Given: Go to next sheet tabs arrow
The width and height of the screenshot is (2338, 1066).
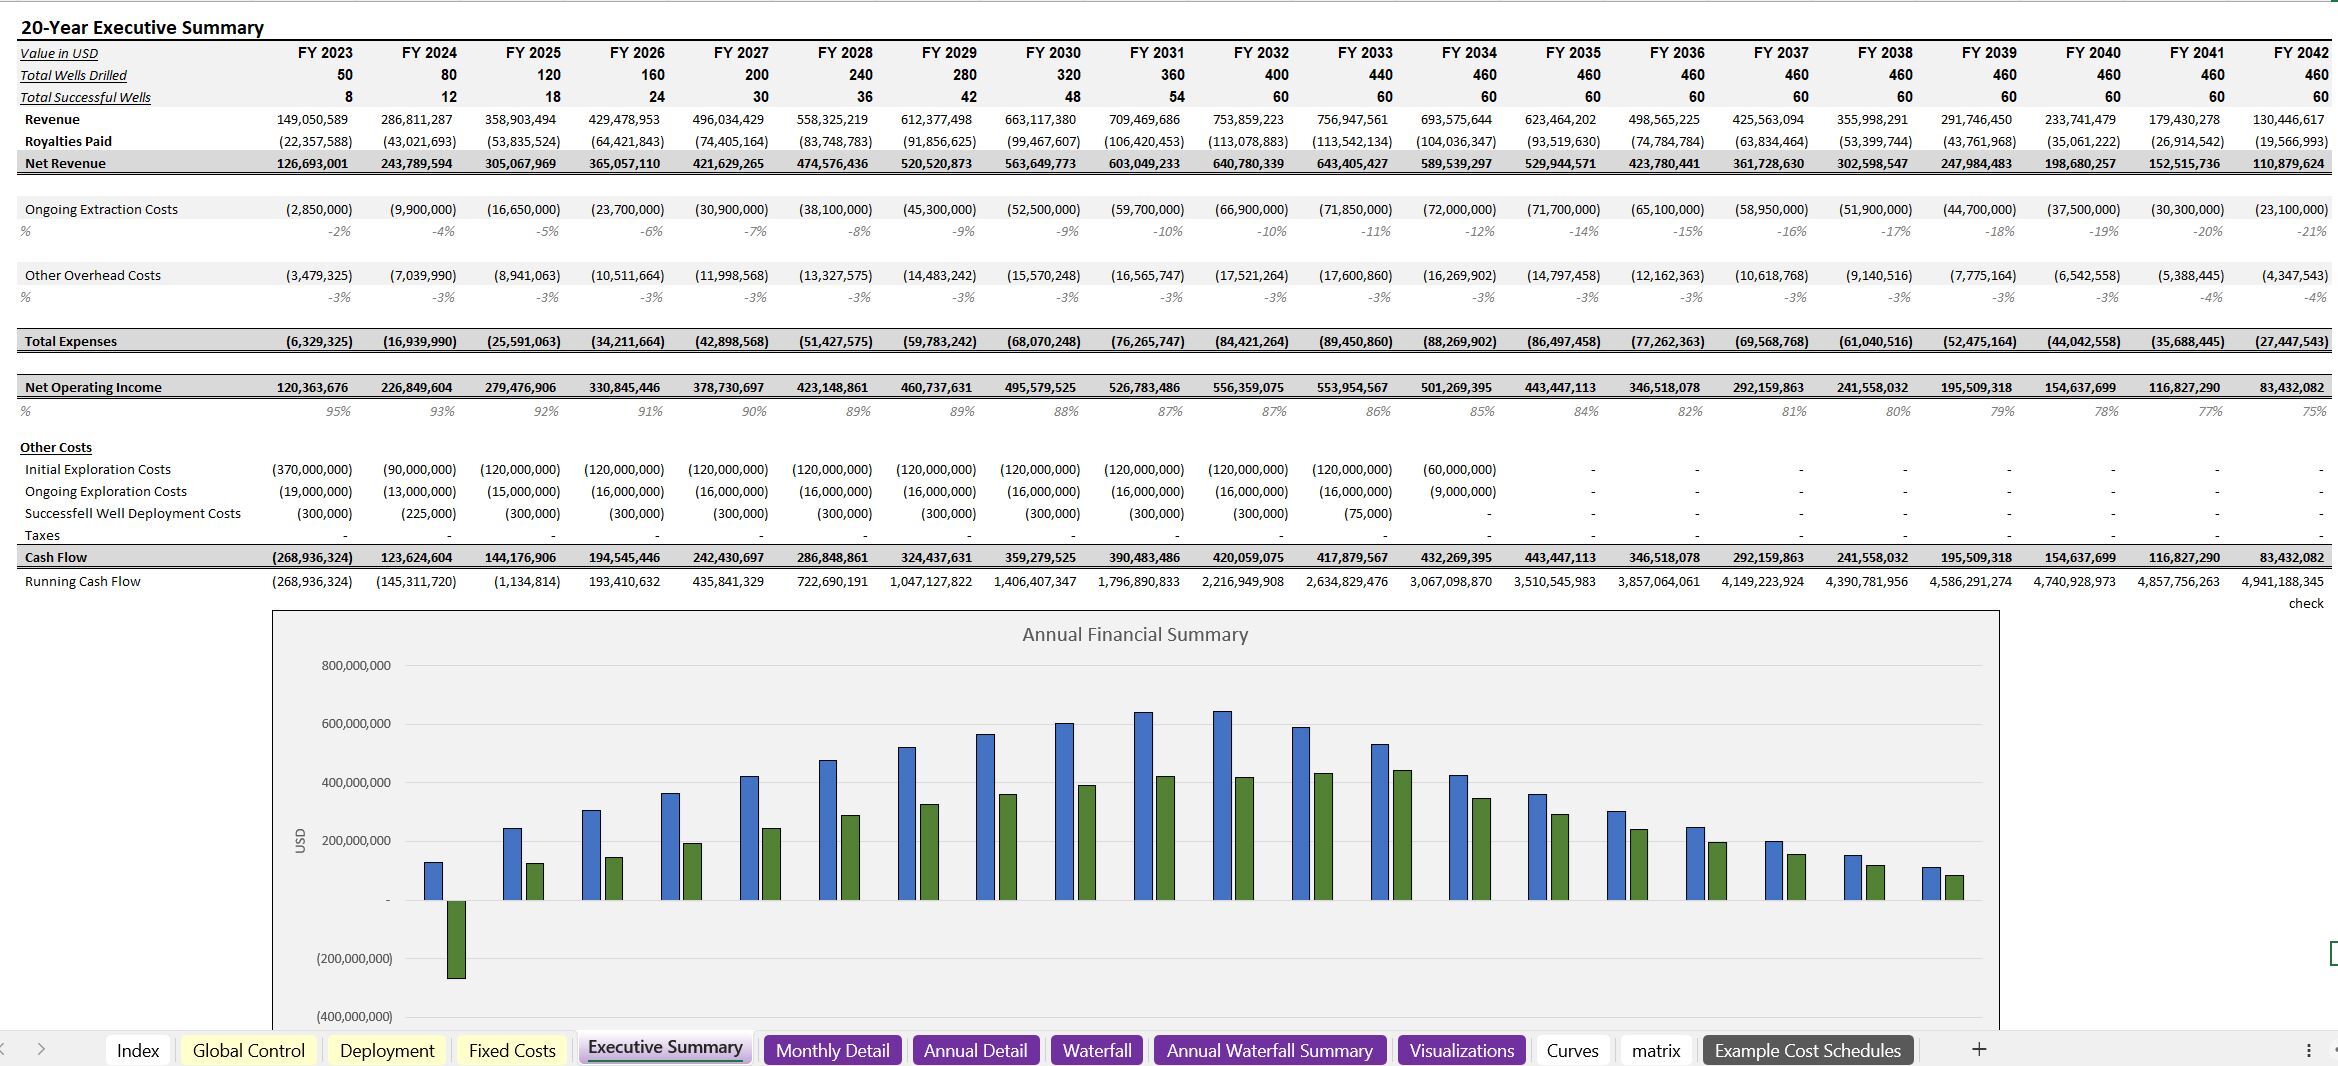Looking at the screenshot, I should click(41, 1049).
